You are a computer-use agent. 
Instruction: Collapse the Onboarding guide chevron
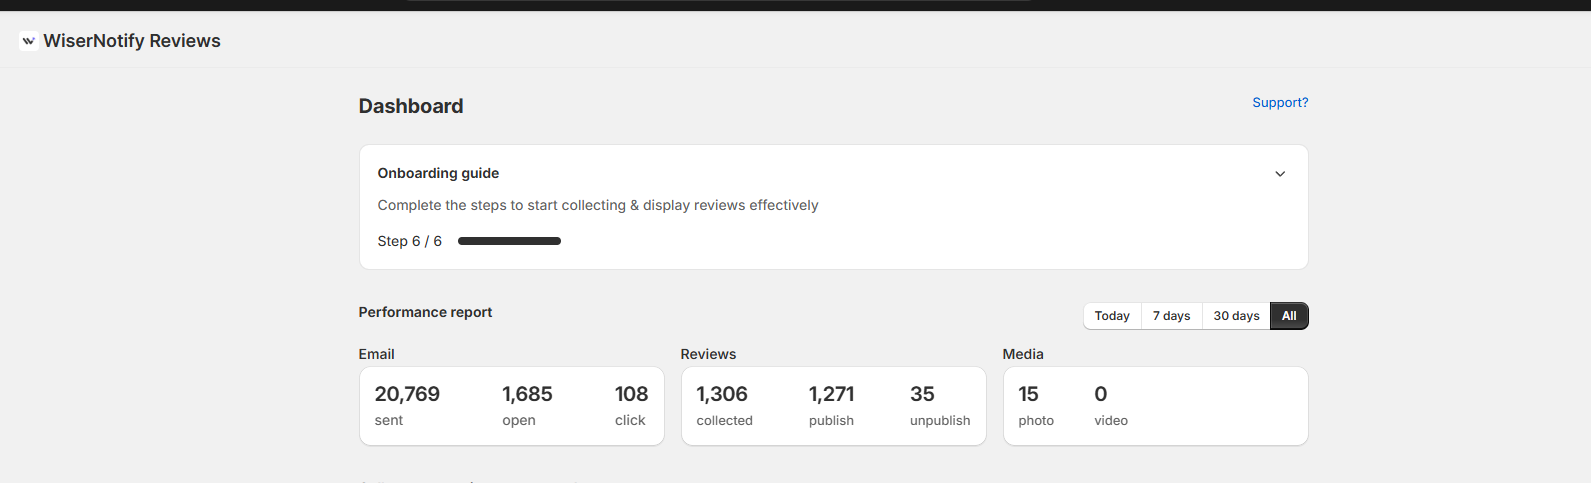(1280, 174)
